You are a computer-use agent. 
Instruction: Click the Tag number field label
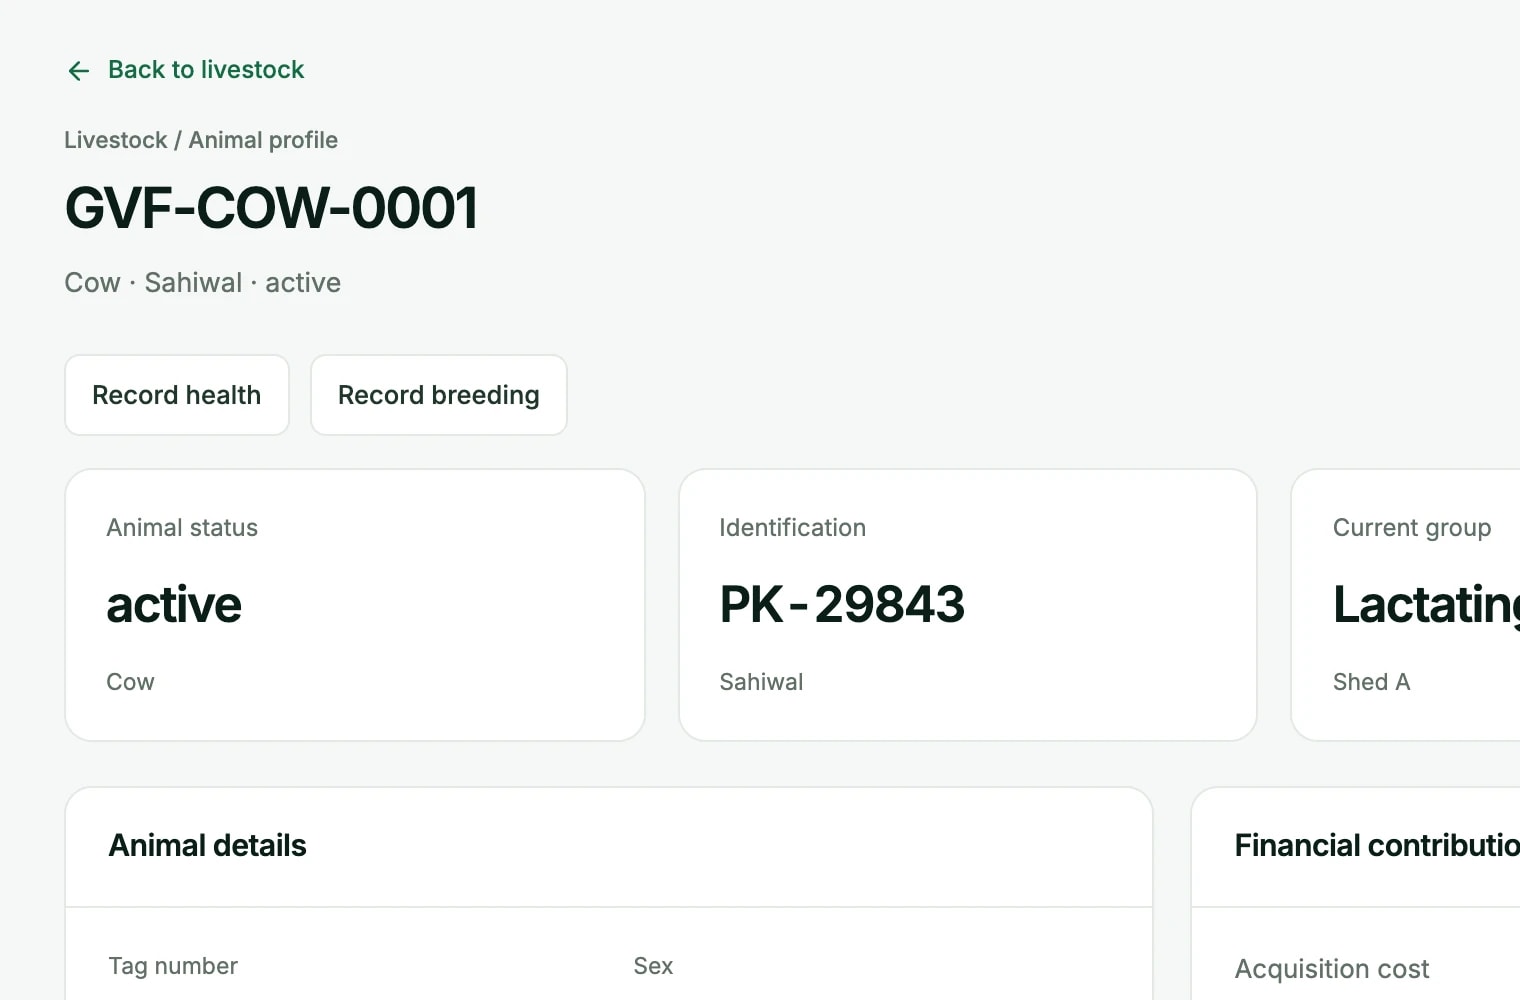tap(173, 966)
